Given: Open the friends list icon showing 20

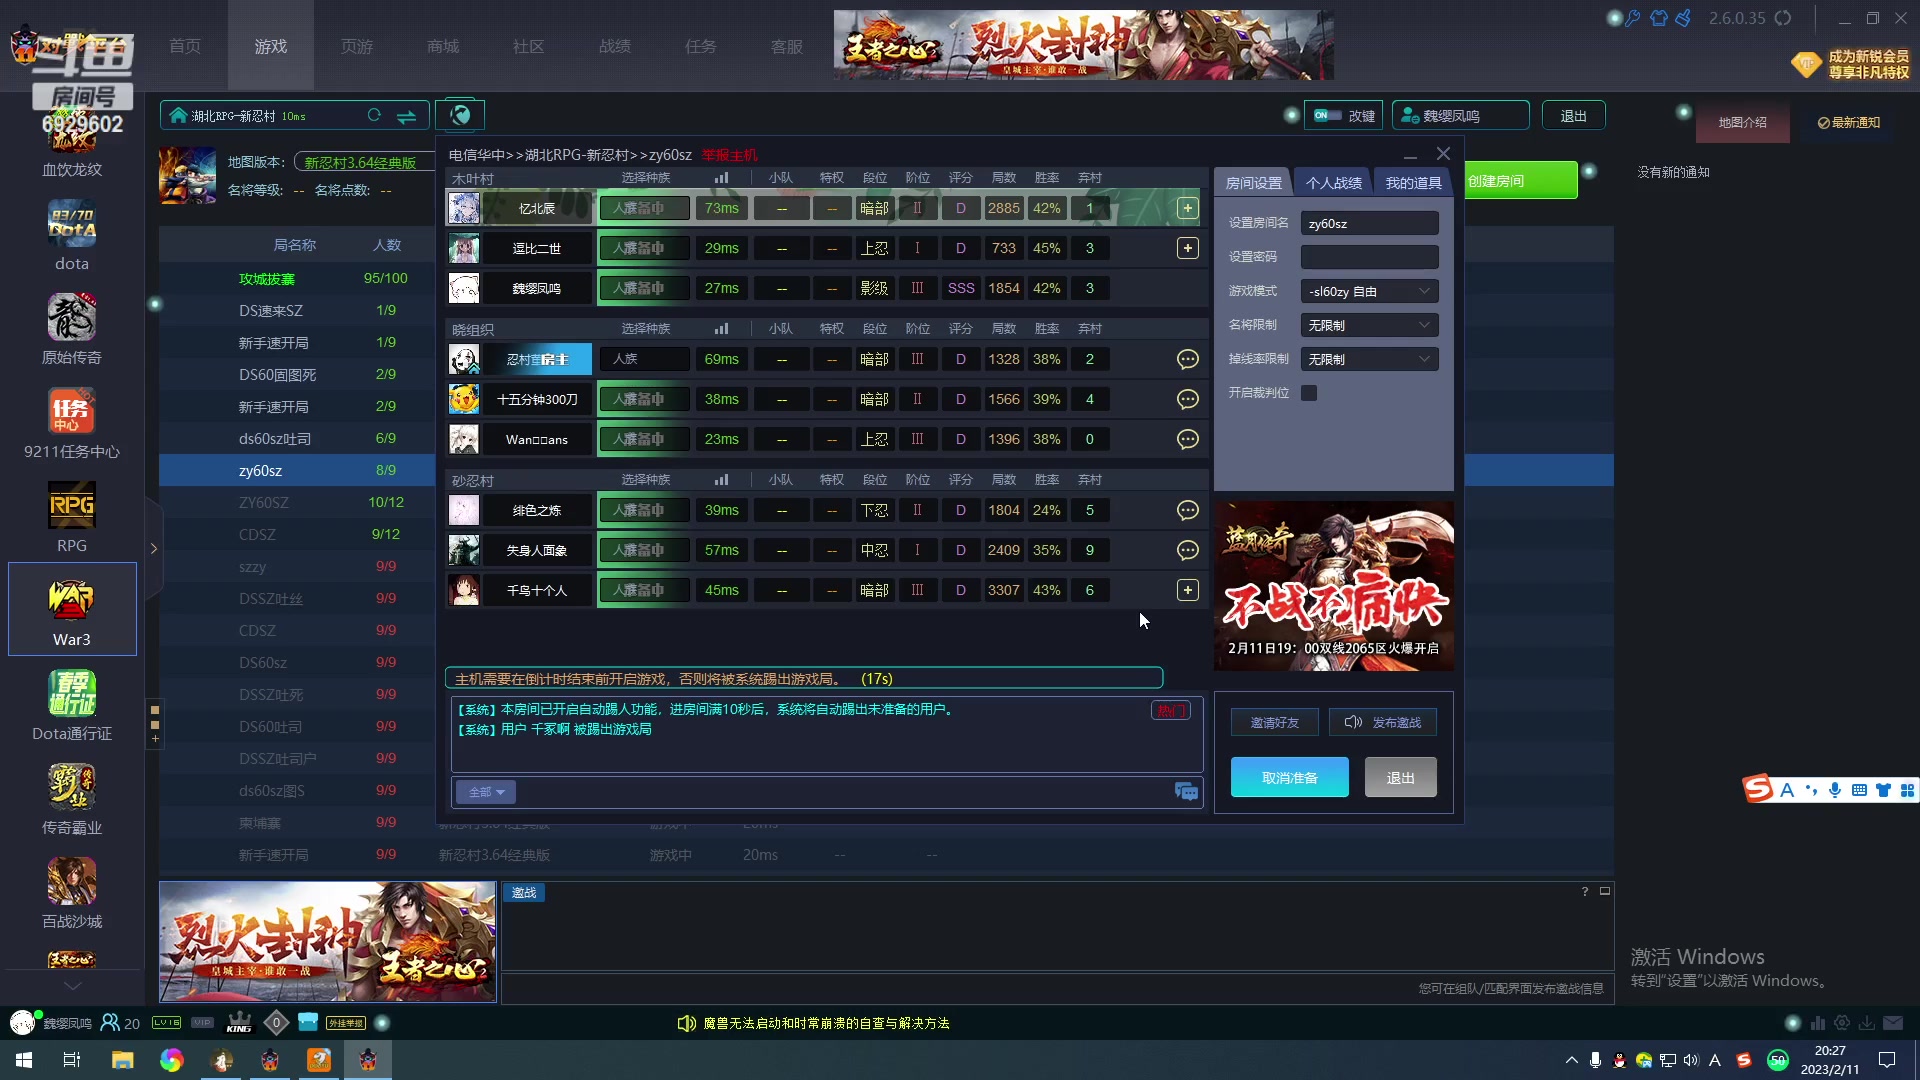Looking at the screenshot, I should (120, 1023).
